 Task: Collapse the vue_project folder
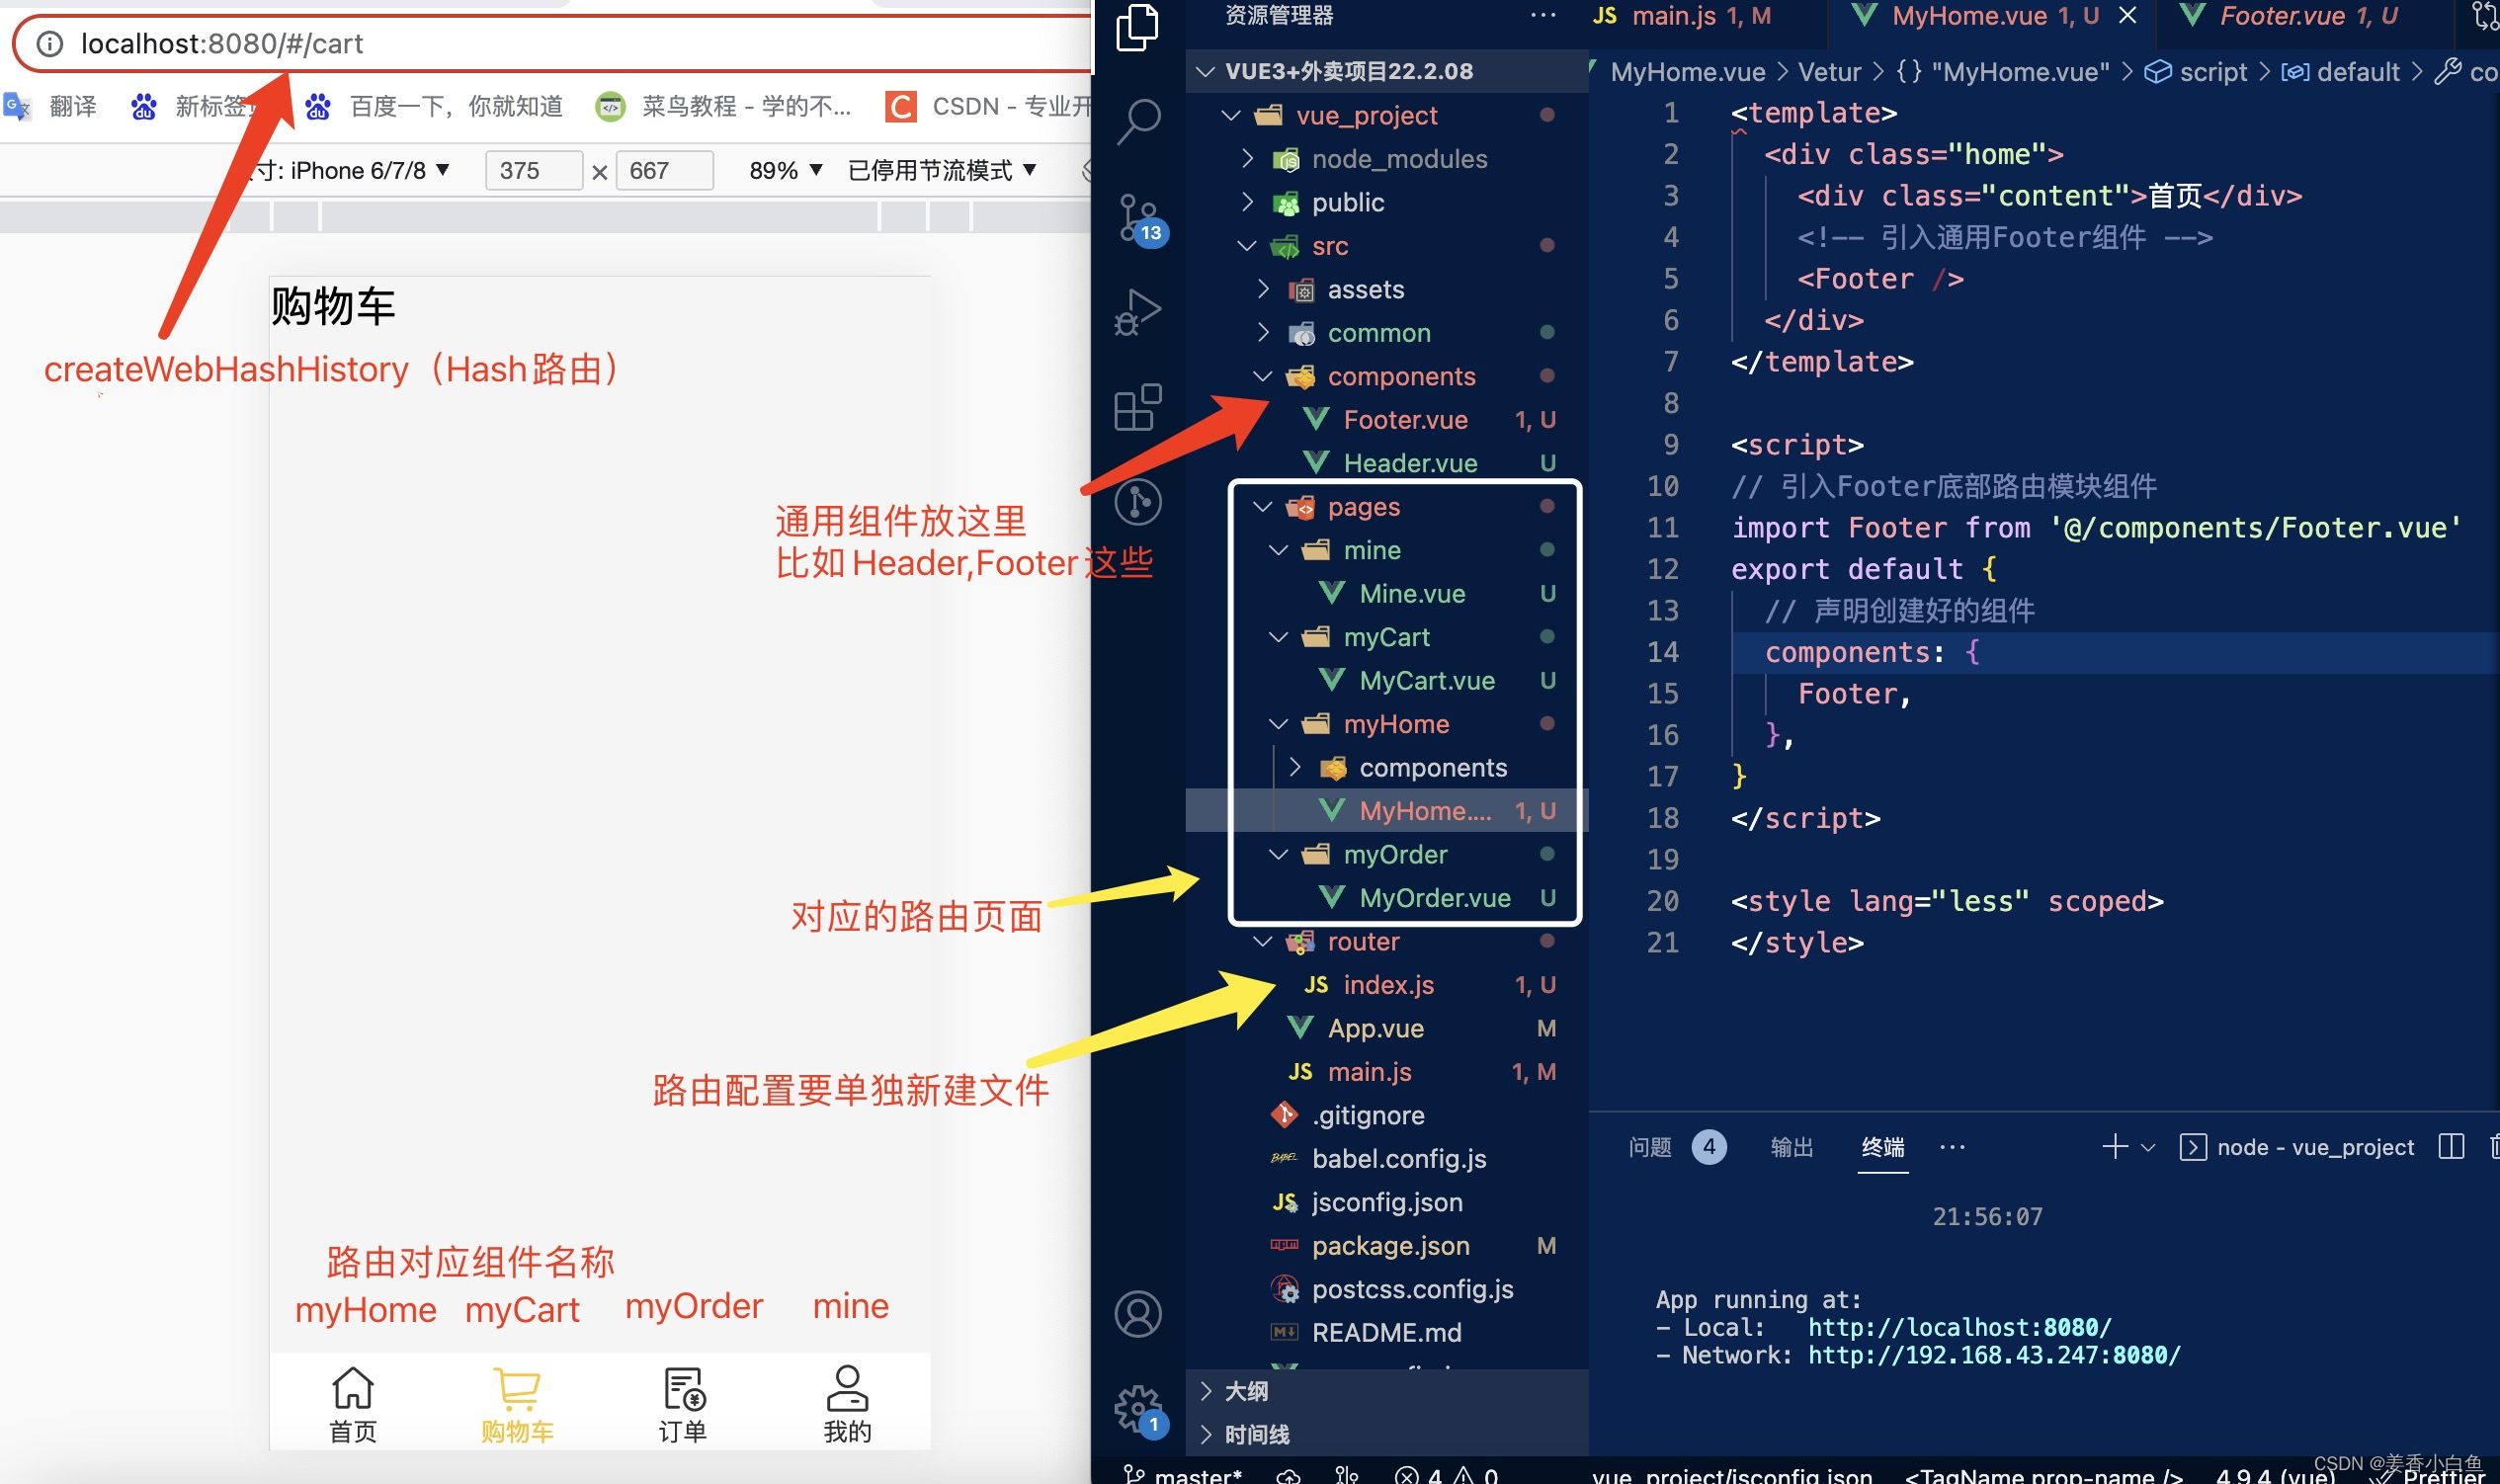click(1386, 115)
